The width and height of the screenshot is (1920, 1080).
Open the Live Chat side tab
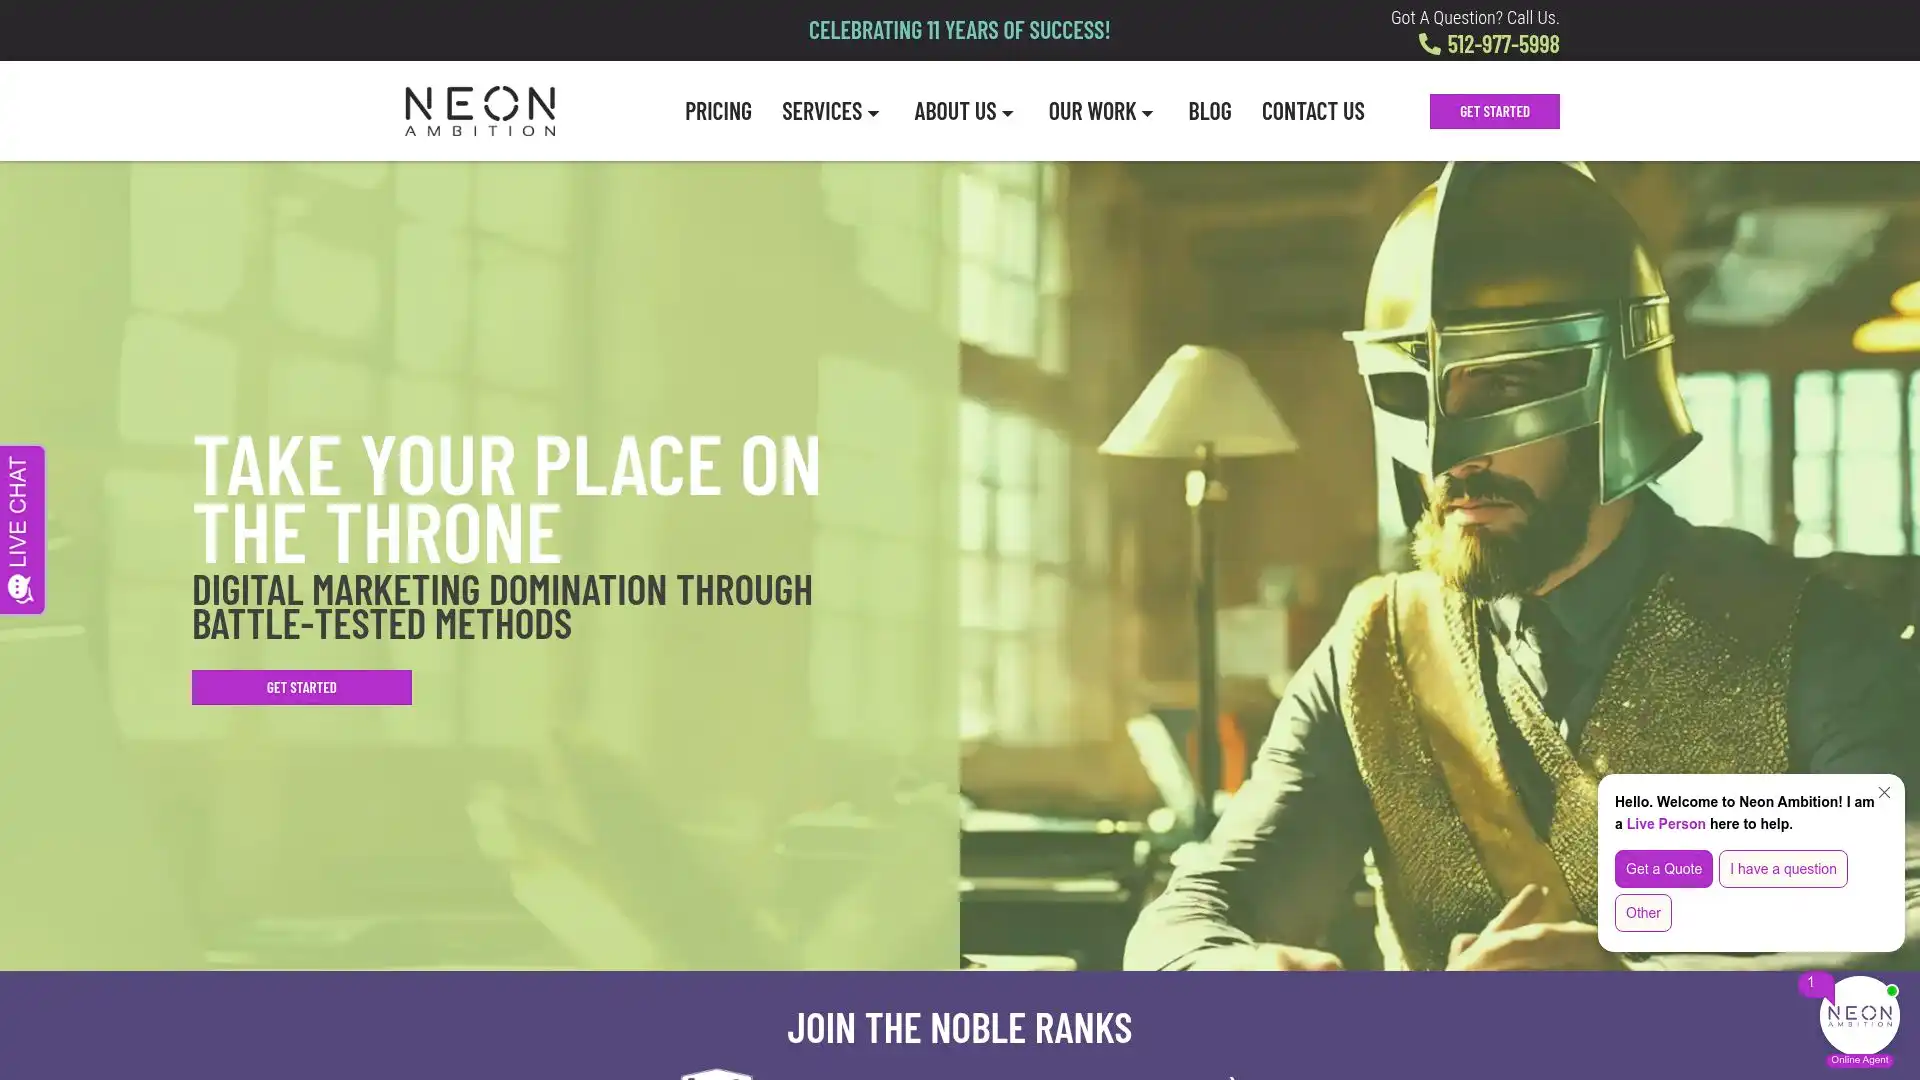click(22, 529)
